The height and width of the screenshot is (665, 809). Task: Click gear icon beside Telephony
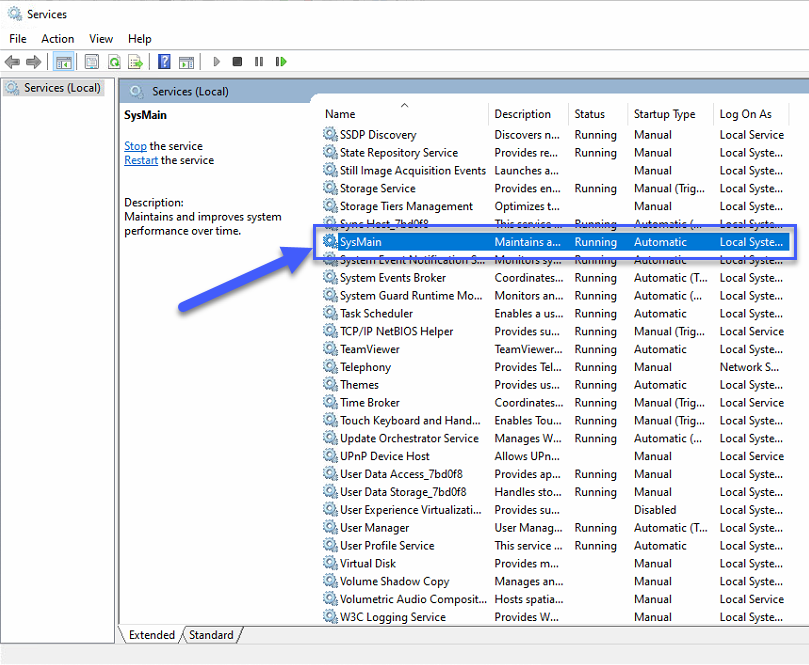click(x=330, y=367)
